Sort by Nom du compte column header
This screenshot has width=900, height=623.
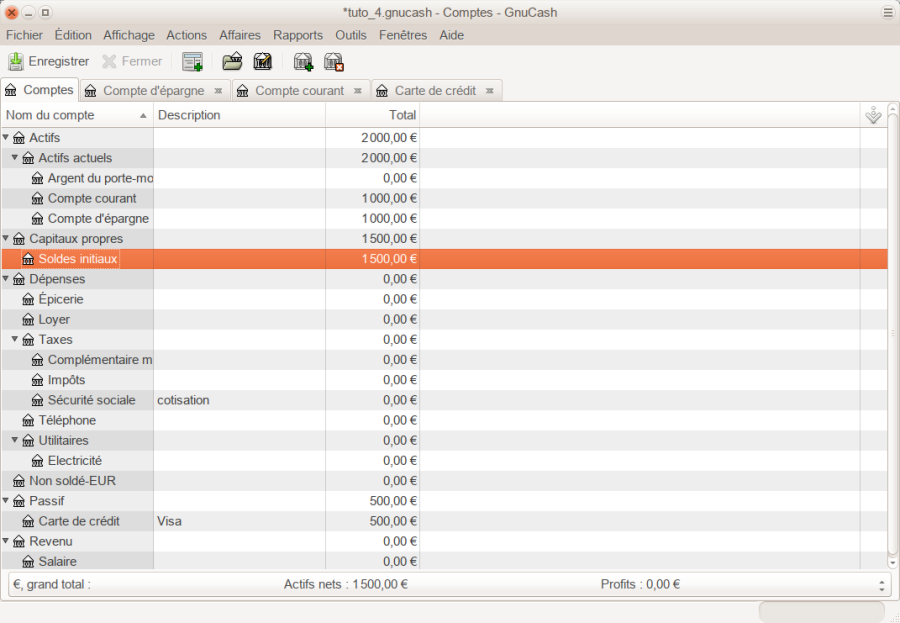click(70, 116)
